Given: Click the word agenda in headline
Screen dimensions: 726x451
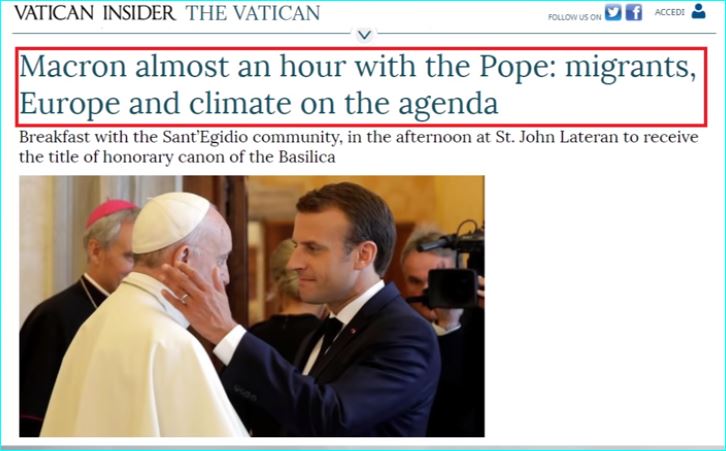Looking at the screenshot, I should click(x=448, y=105).
